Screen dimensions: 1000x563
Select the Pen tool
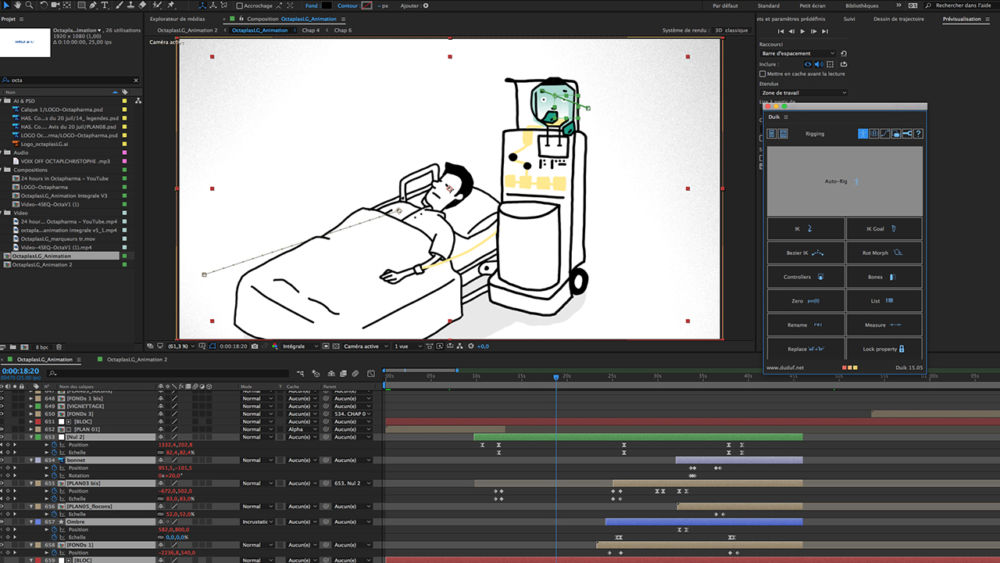(x=93, y=5)
